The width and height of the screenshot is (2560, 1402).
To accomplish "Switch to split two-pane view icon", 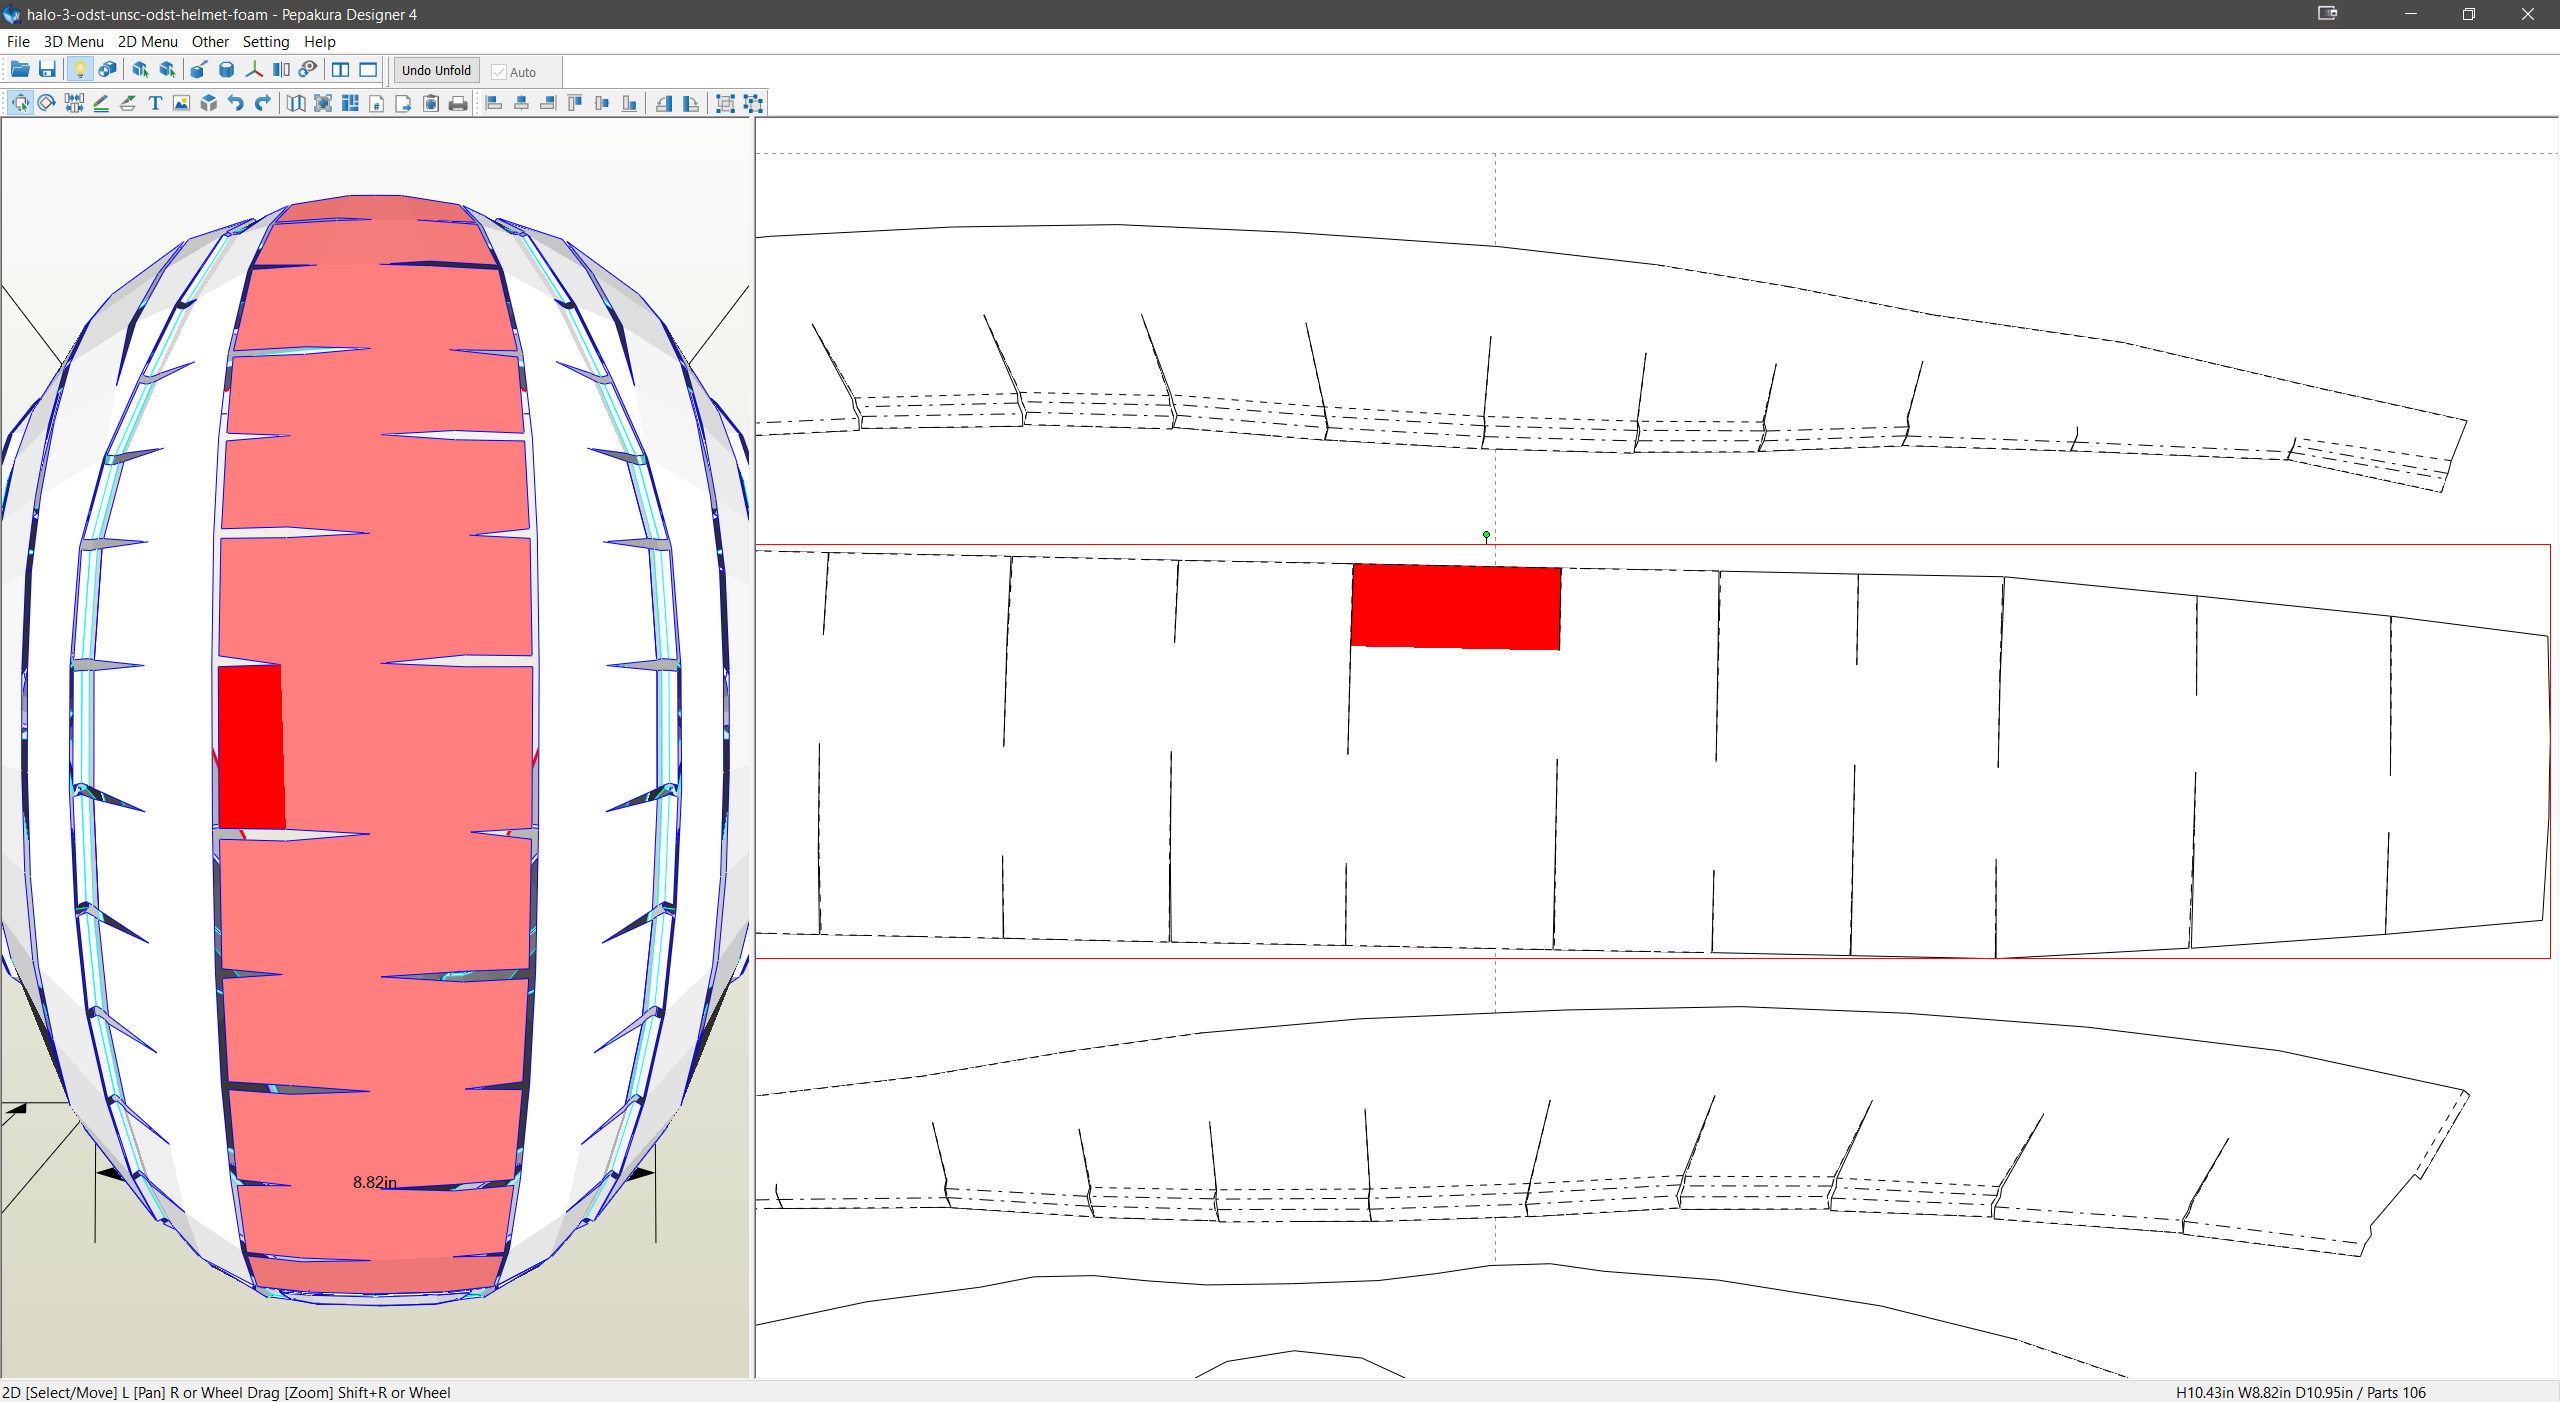I will pyautogui.click(x=341, y=70).
